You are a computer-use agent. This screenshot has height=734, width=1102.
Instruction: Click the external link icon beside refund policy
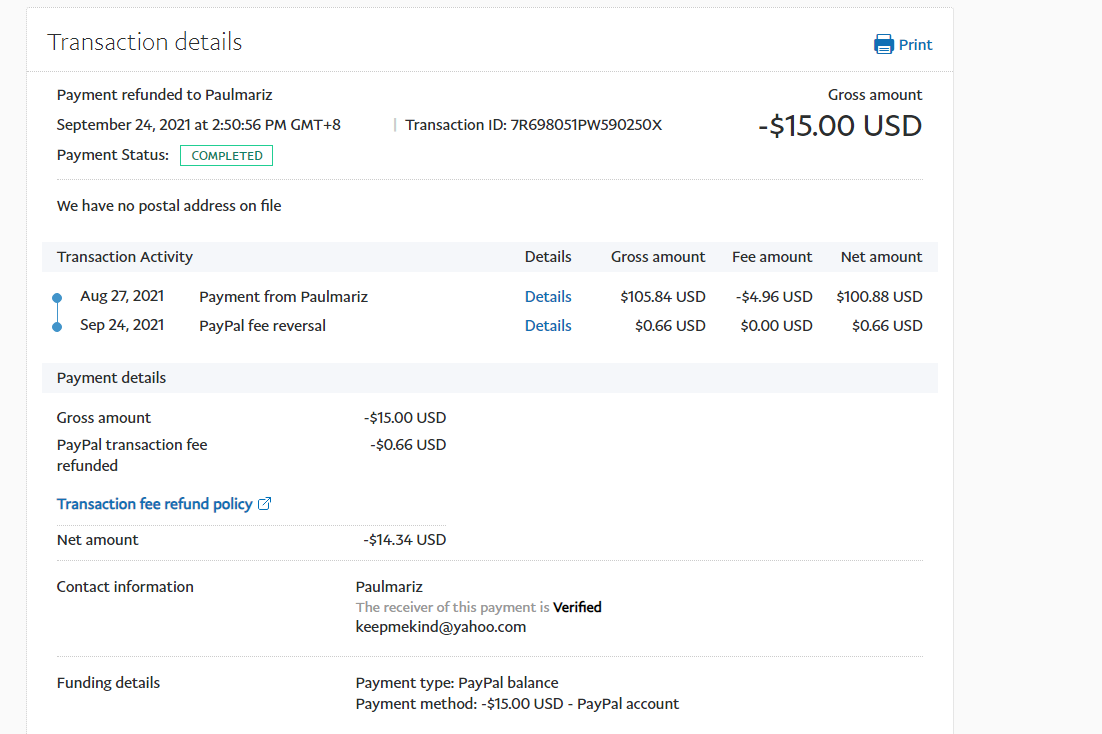(265, 504)
